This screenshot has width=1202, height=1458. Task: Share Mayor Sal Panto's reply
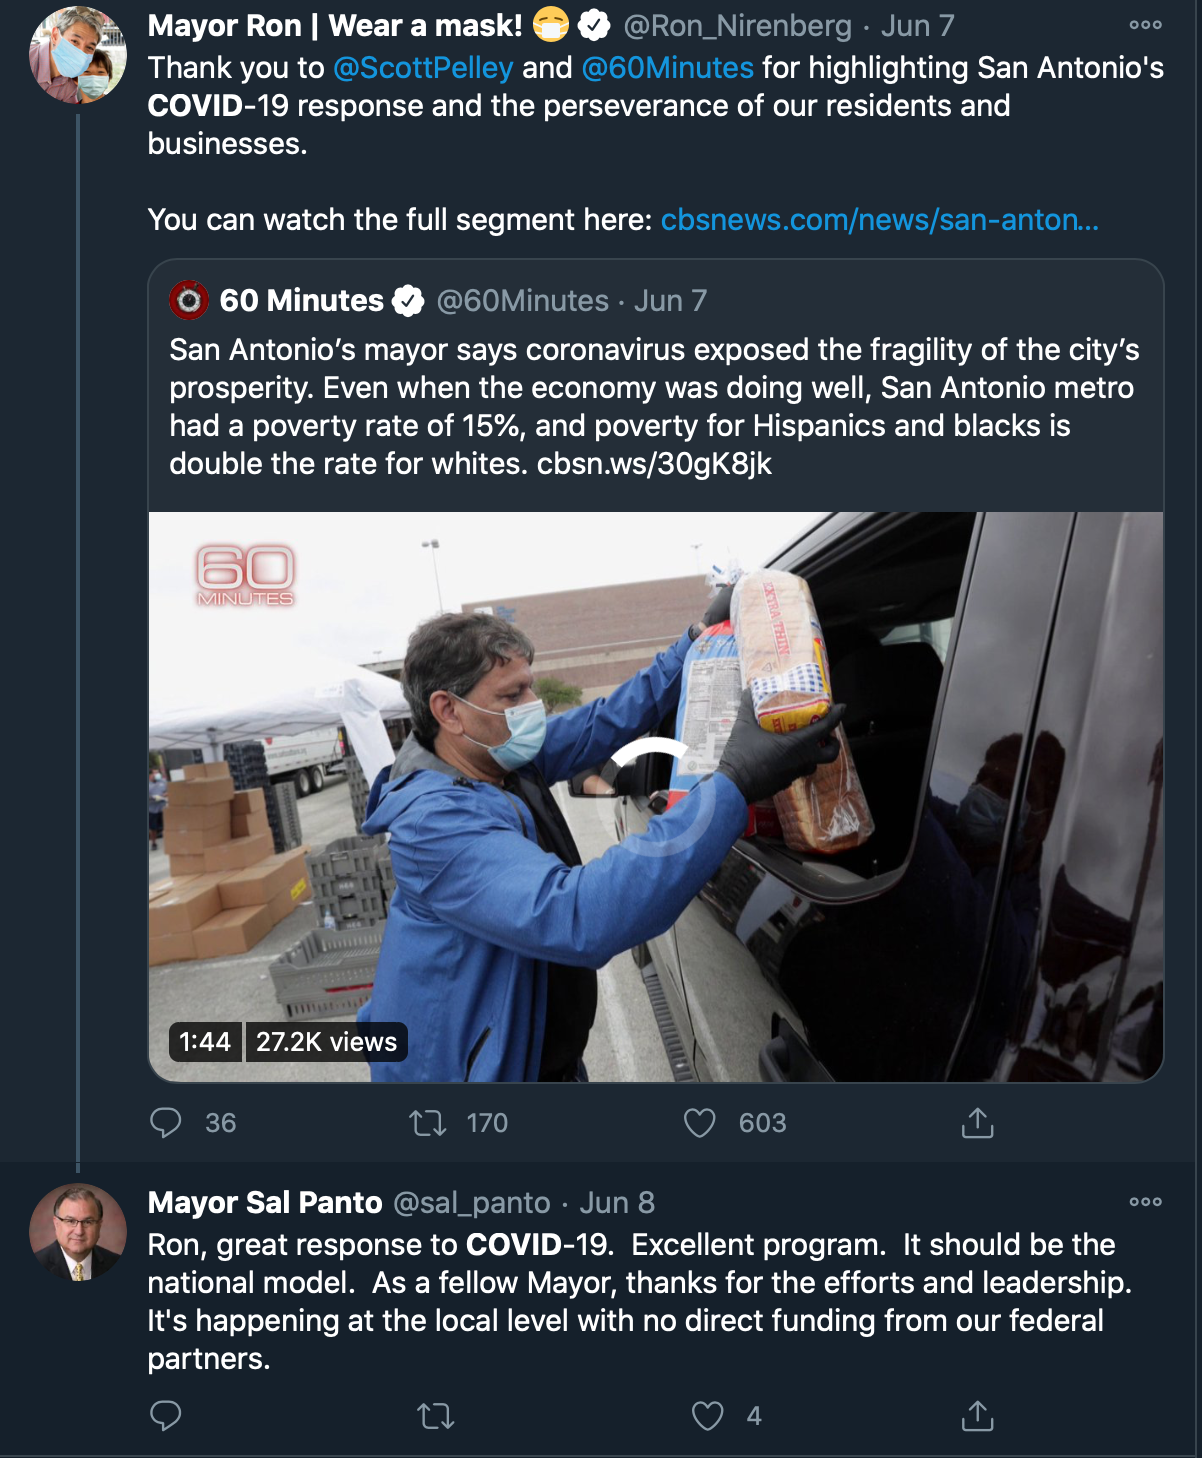[977, 1415]
